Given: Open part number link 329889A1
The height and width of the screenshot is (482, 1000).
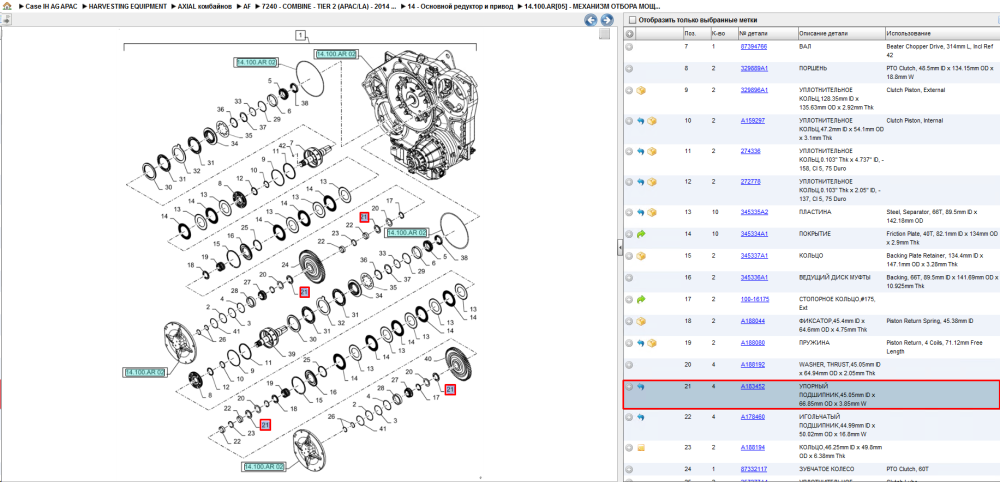Looking at the screenshot, I should coord(754,68).
